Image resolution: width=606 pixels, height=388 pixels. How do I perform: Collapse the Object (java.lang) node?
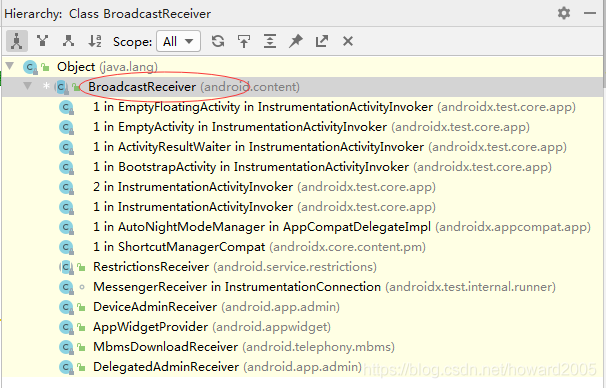[10, 66]
